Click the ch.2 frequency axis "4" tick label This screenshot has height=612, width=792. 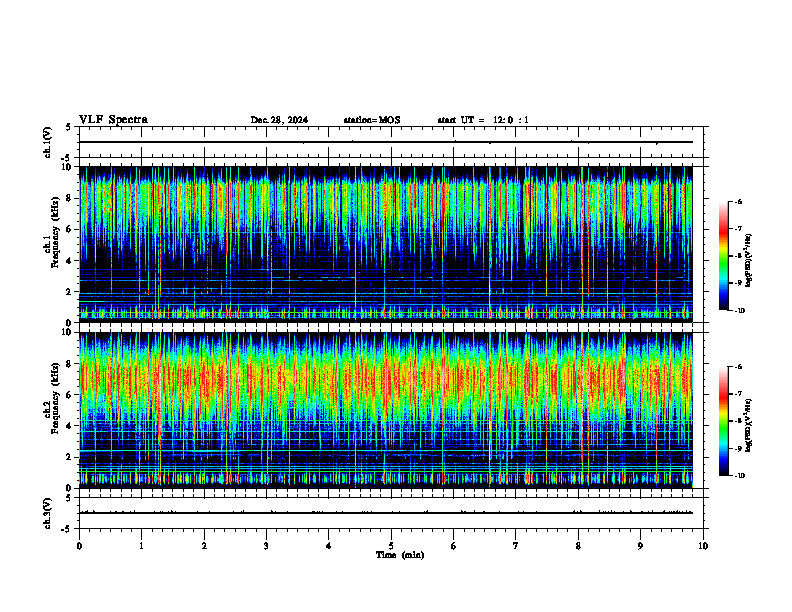70,426
